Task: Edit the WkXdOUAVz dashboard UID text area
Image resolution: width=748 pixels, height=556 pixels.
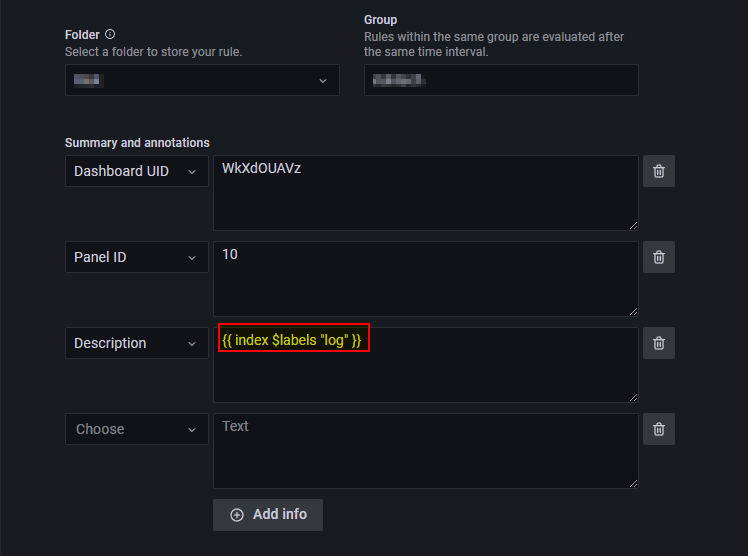Action: pos(426,193)
